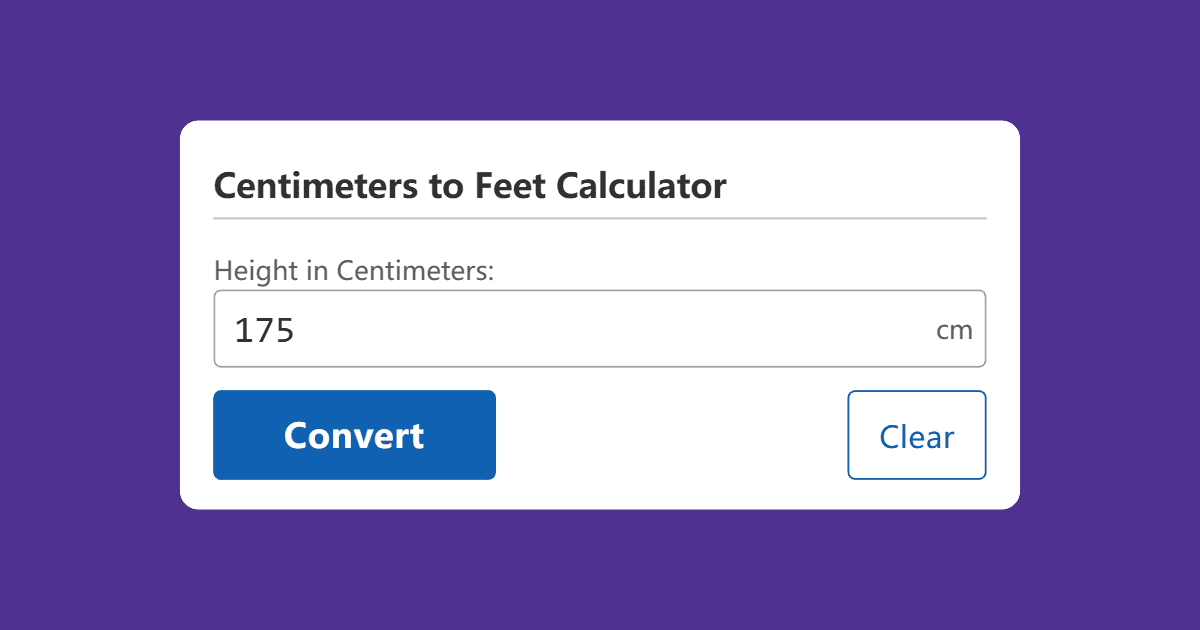Click the Centimeters to Feet Calculator heading
1200x630 pixels.
coord(470,186)
